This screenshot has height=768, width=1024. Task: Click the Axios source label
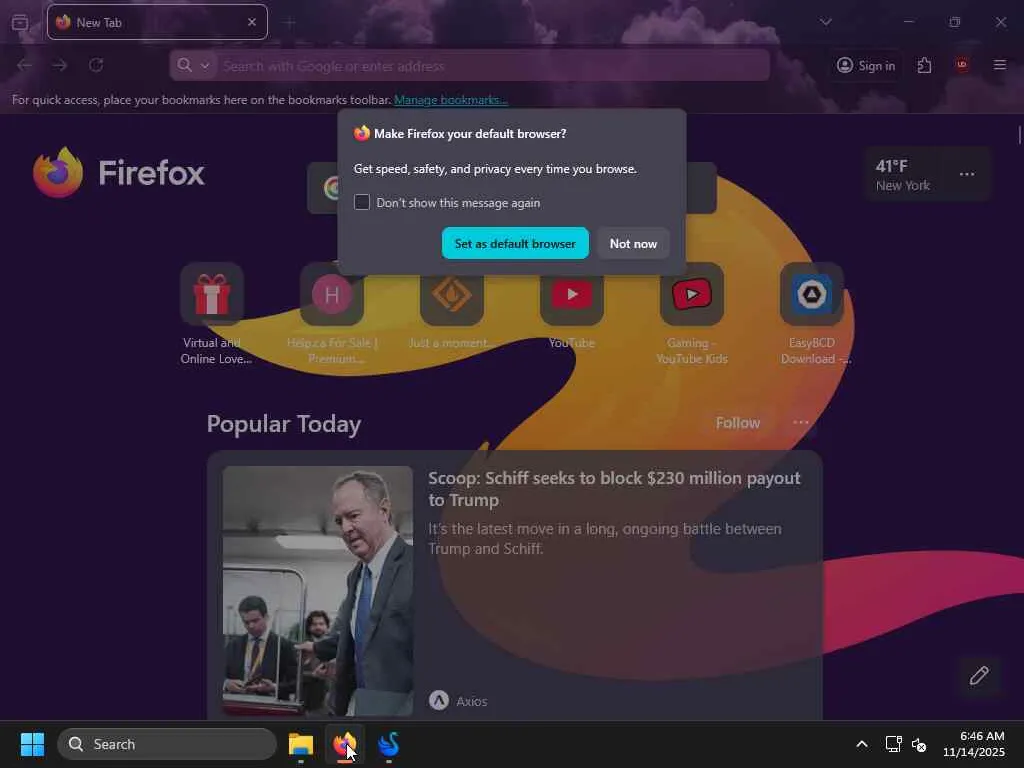click(x=472, y=701)
